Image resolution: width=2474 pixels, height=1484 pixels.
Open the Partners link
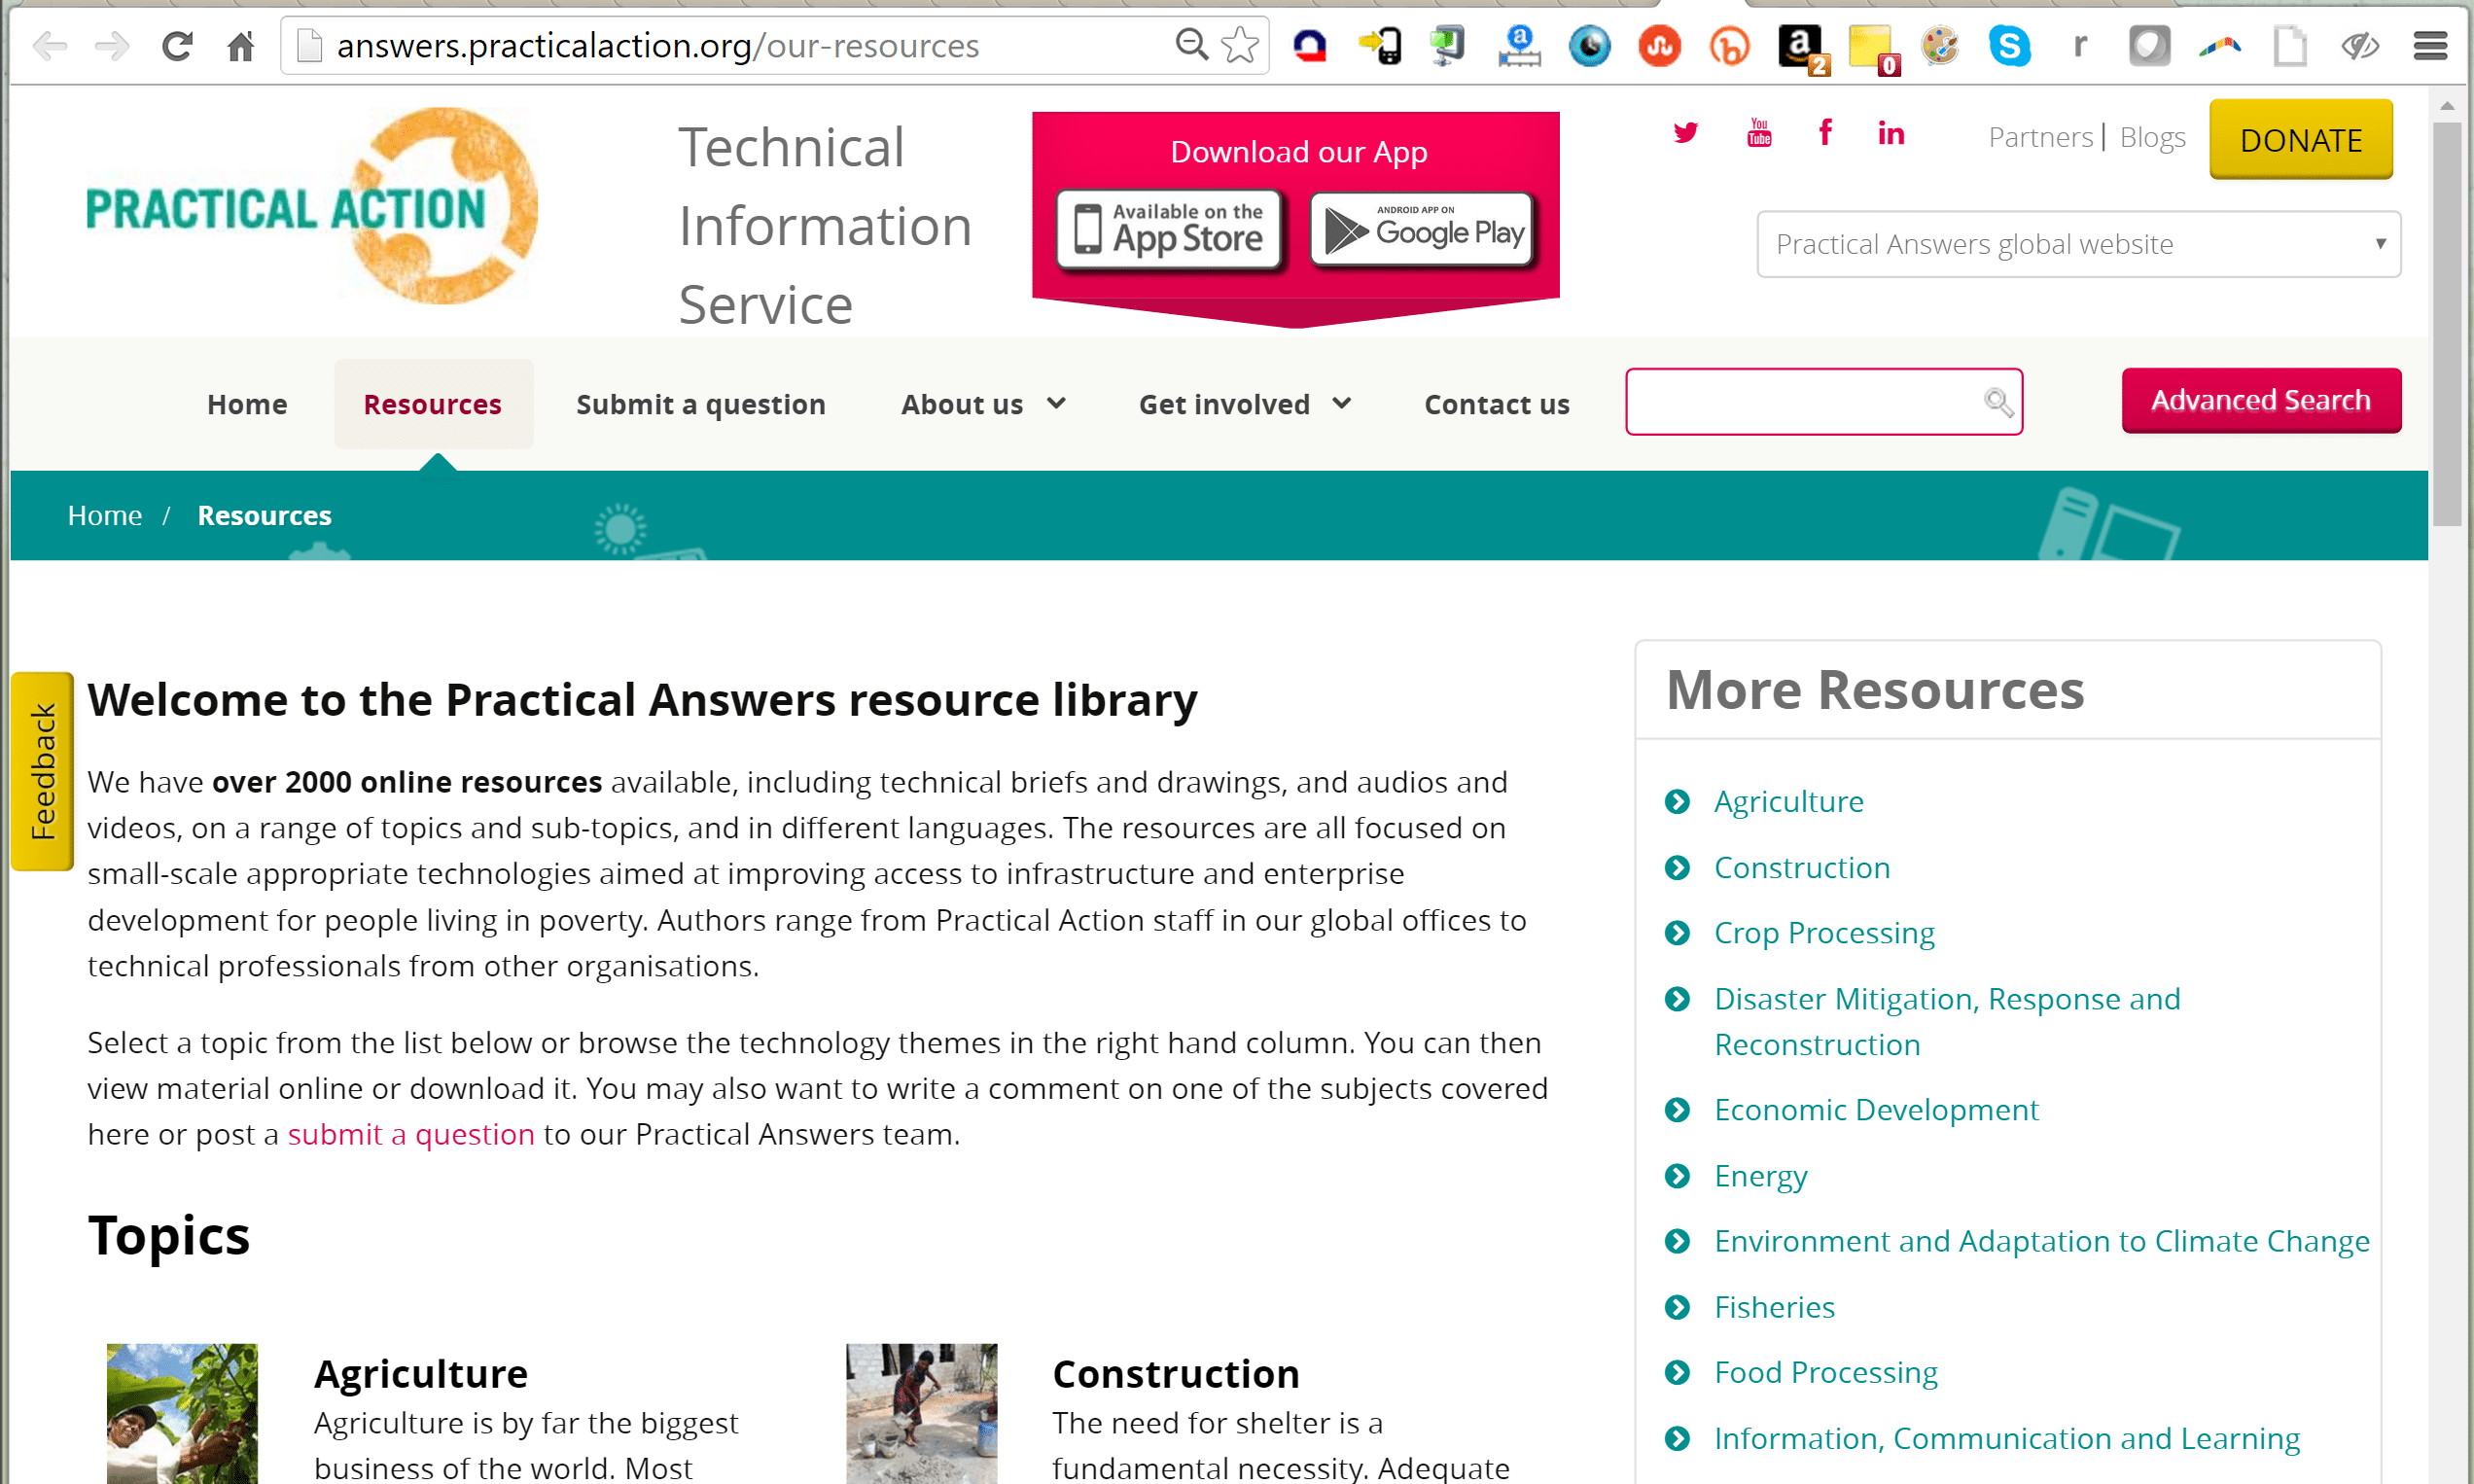[x=2040, y=137]
